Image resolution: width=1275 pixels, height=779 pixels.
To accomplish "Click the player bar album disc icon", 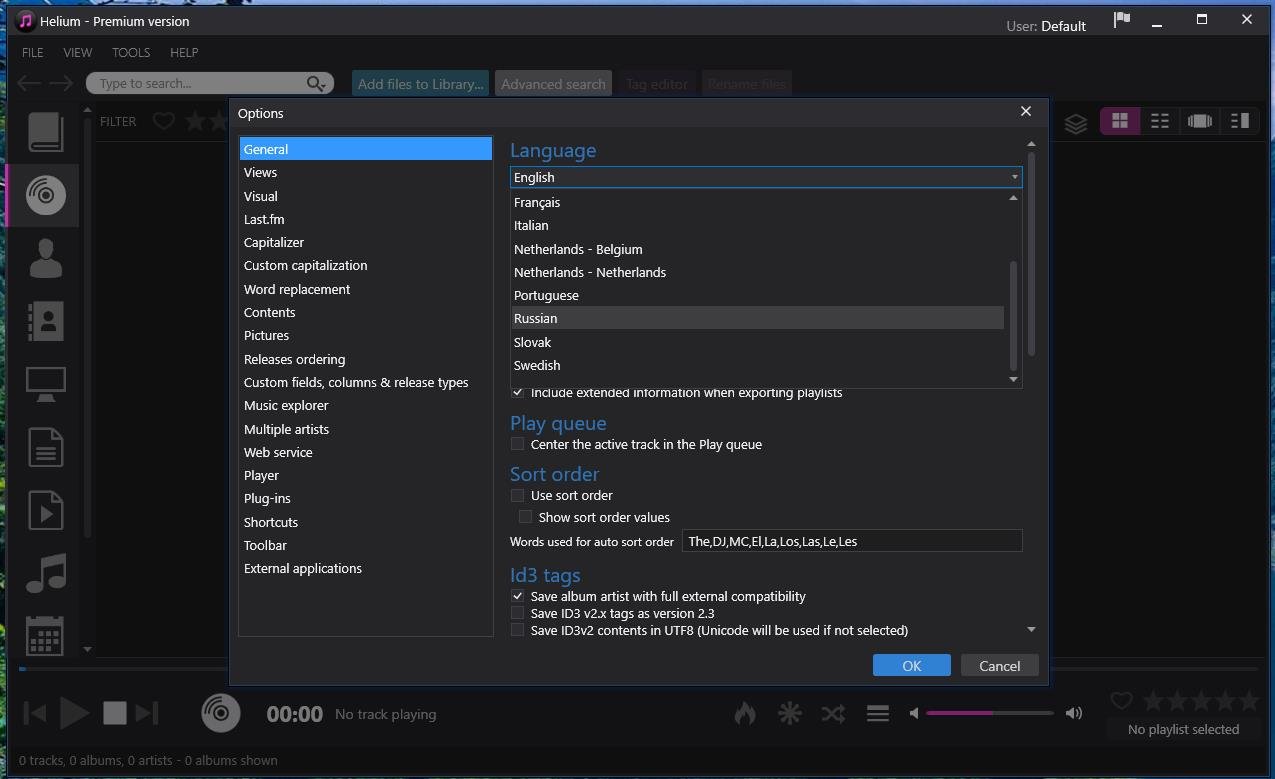I will 222,713.
